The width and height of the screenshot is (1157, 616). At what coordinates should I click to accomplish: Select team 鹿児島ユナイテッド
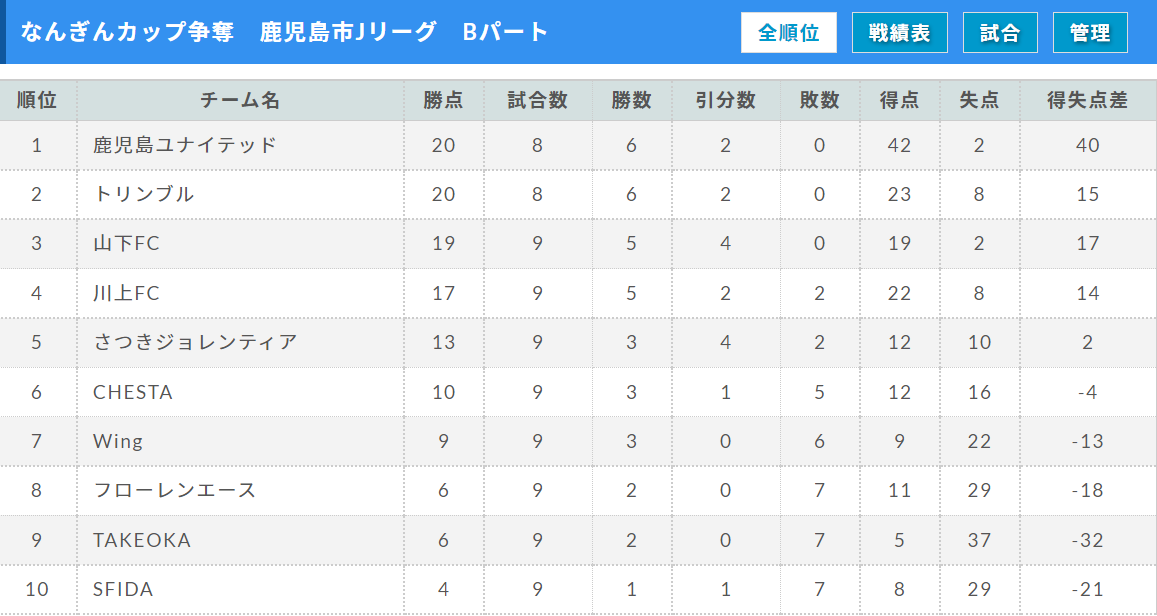pos(184,145)
